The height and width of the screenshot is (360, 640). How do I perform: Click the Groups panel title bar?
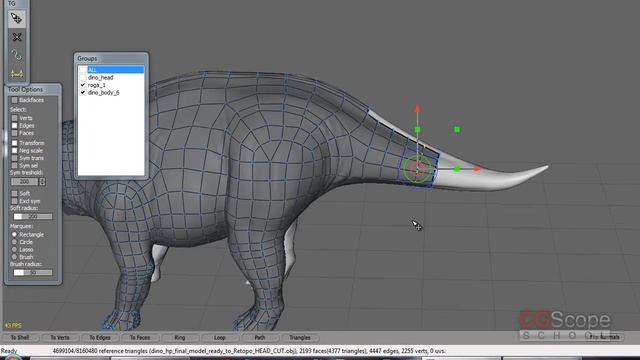click(x=111, y=58)
